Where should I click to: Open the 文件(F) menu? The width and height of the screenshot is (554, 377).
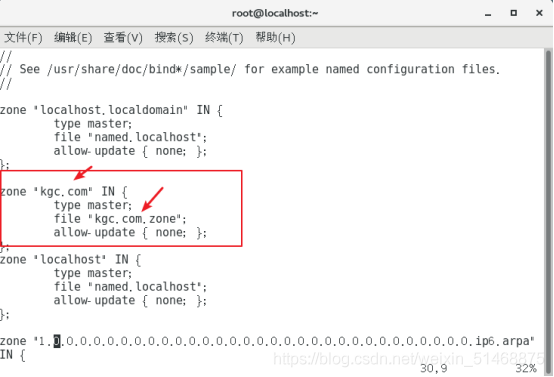23,37
